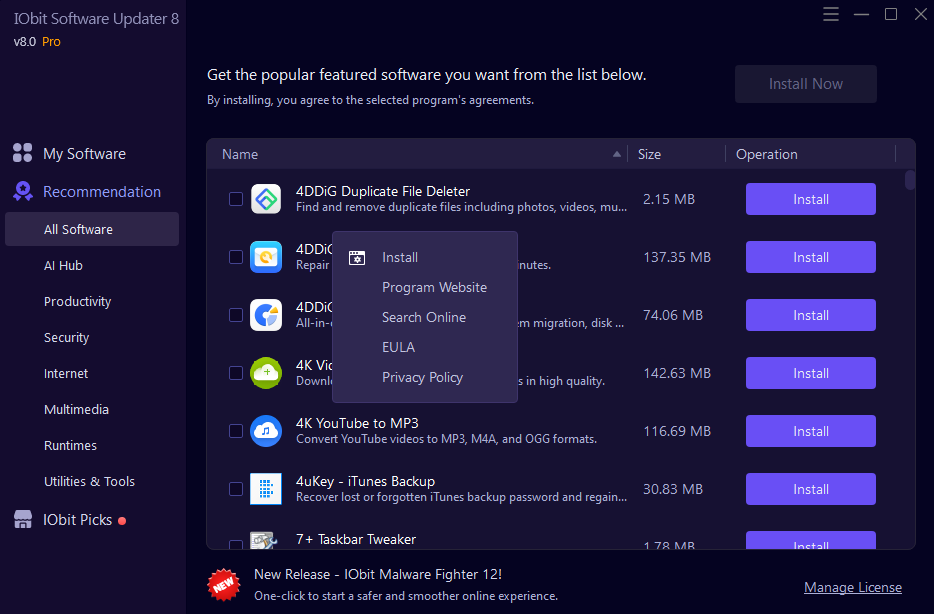The height and width of the screenshot is (614, 934).
Task: Open the Manage License link
Action: (852, 587)
